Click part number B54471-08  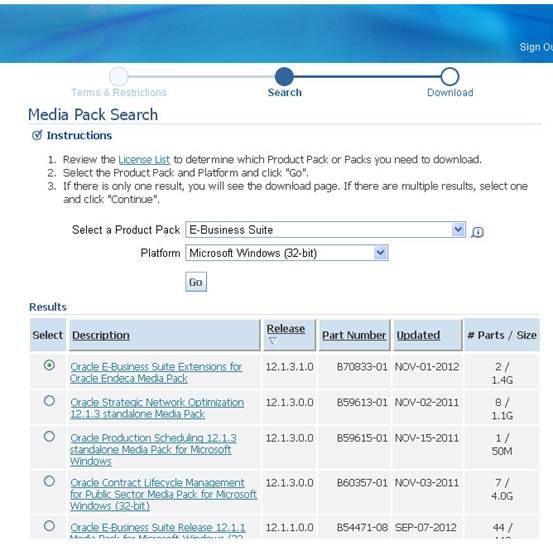tap(362, 527)
